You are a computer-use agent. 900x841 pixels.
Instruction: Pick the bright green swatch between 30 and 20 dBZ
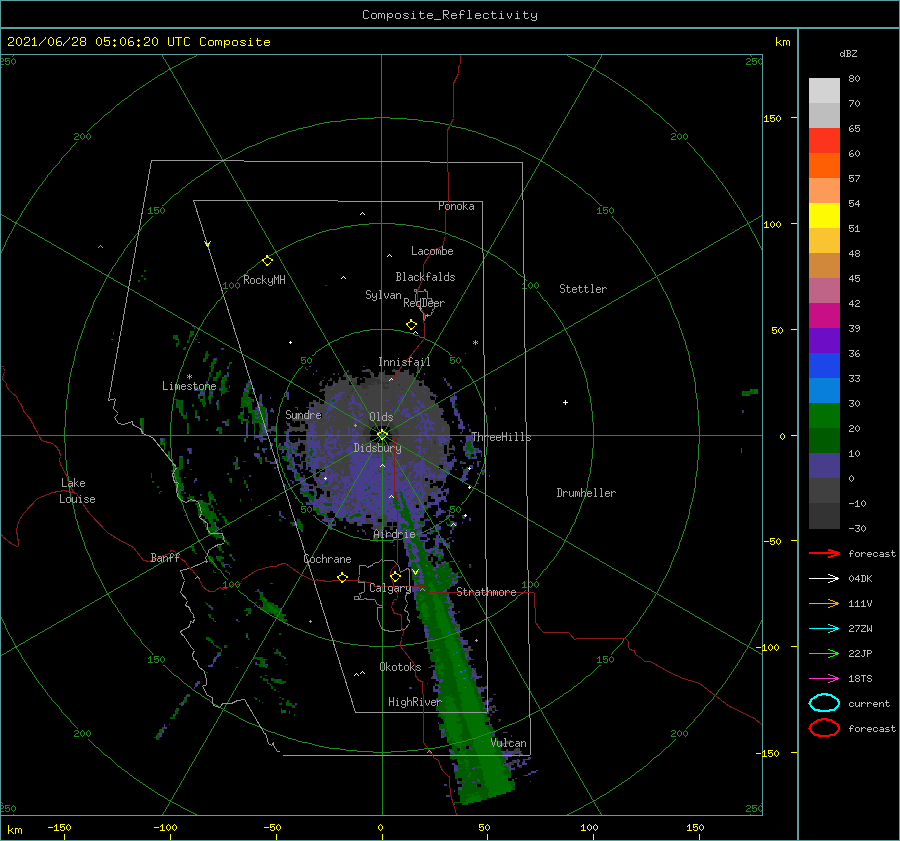pos(824,416)
